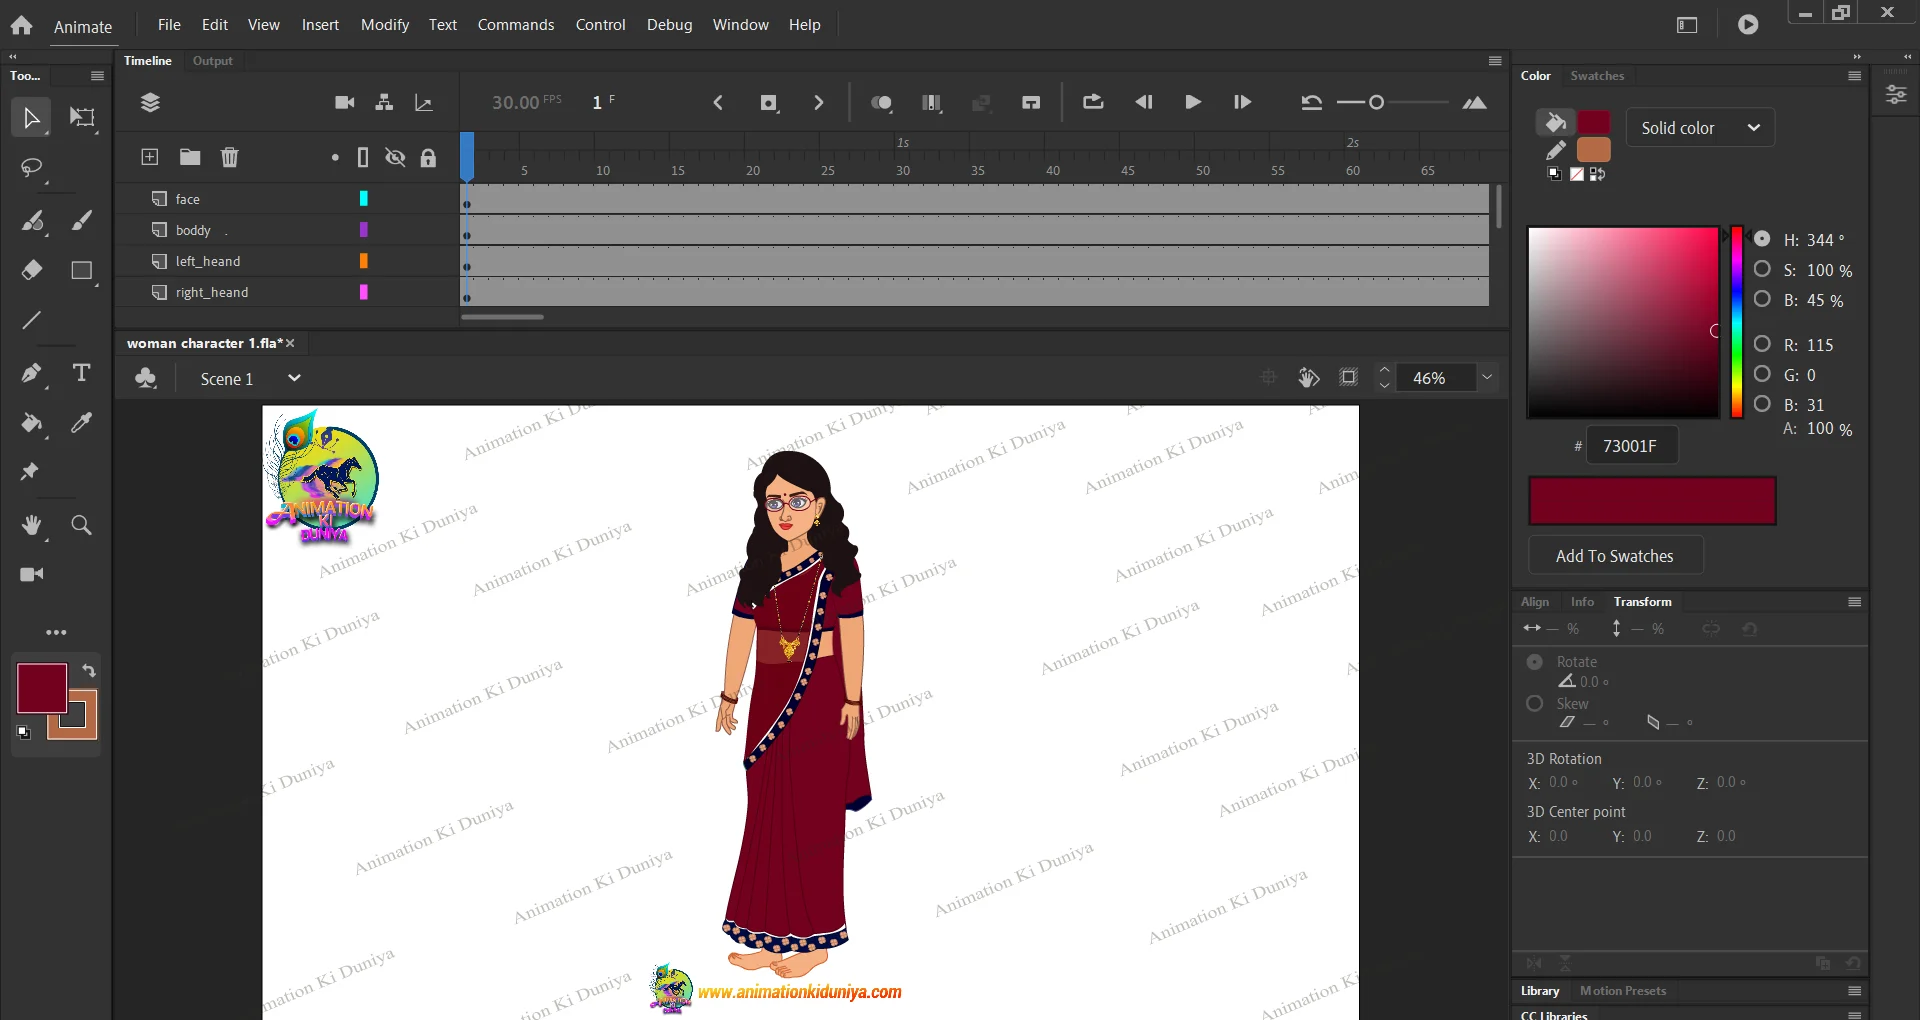Image resolution: width=1920 pixels, height=1020 pixels.
Task: Select the Skew radio button
Action: [x=1535, y=703]
